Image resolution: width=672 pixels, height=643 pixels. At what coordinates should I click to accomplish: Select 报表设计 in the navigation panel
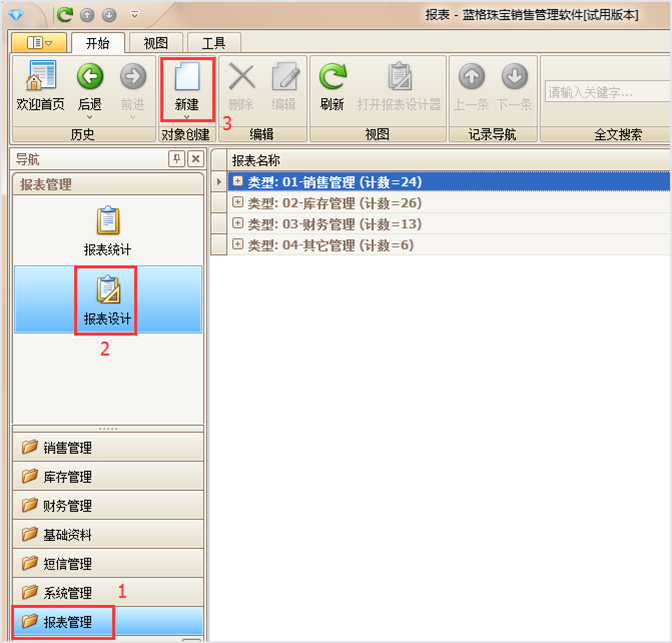point(107,299)
